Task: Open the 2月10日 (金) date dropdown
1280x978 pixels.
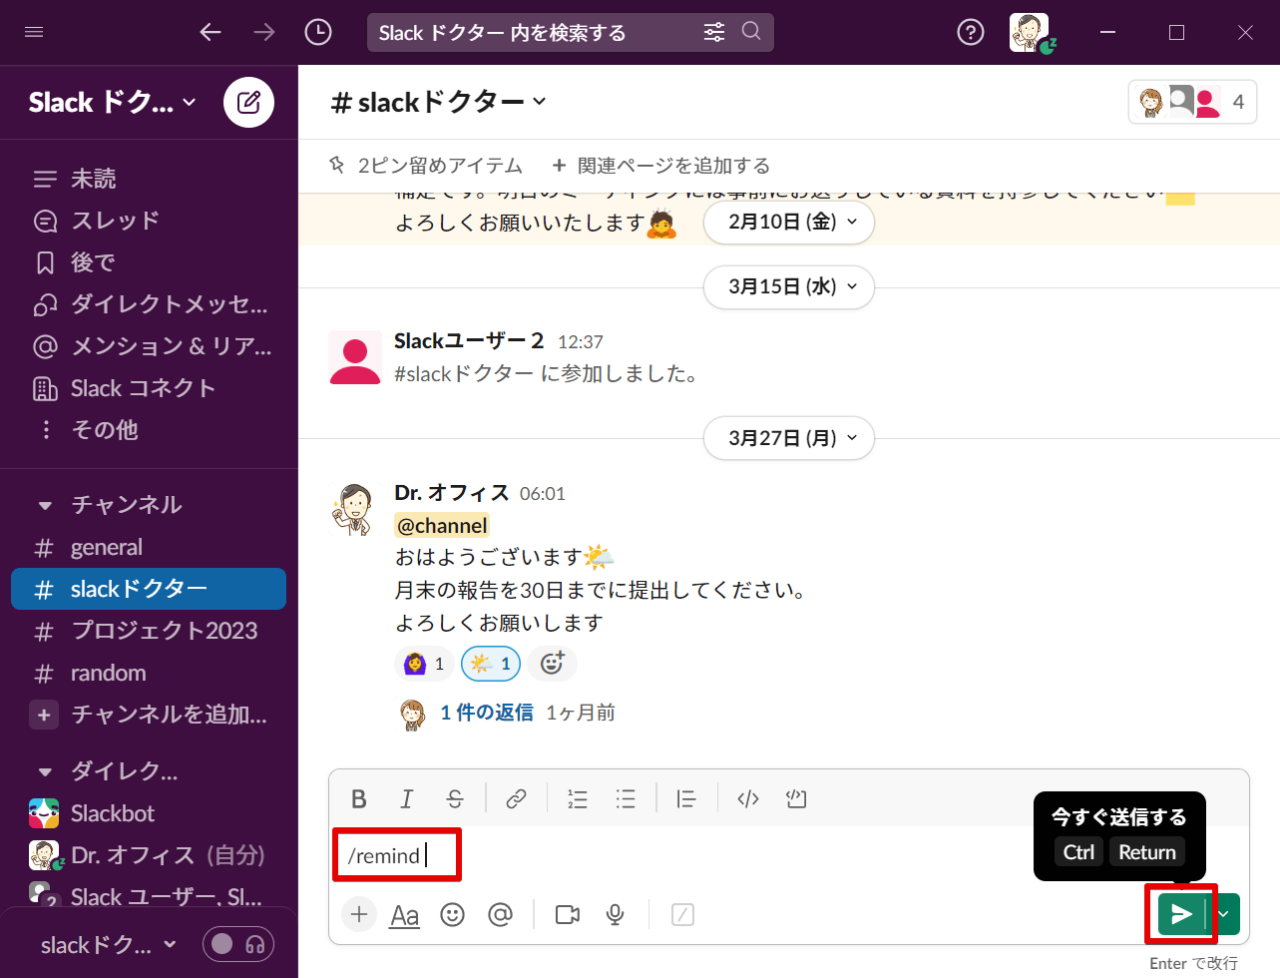Action: click(789, 222)
